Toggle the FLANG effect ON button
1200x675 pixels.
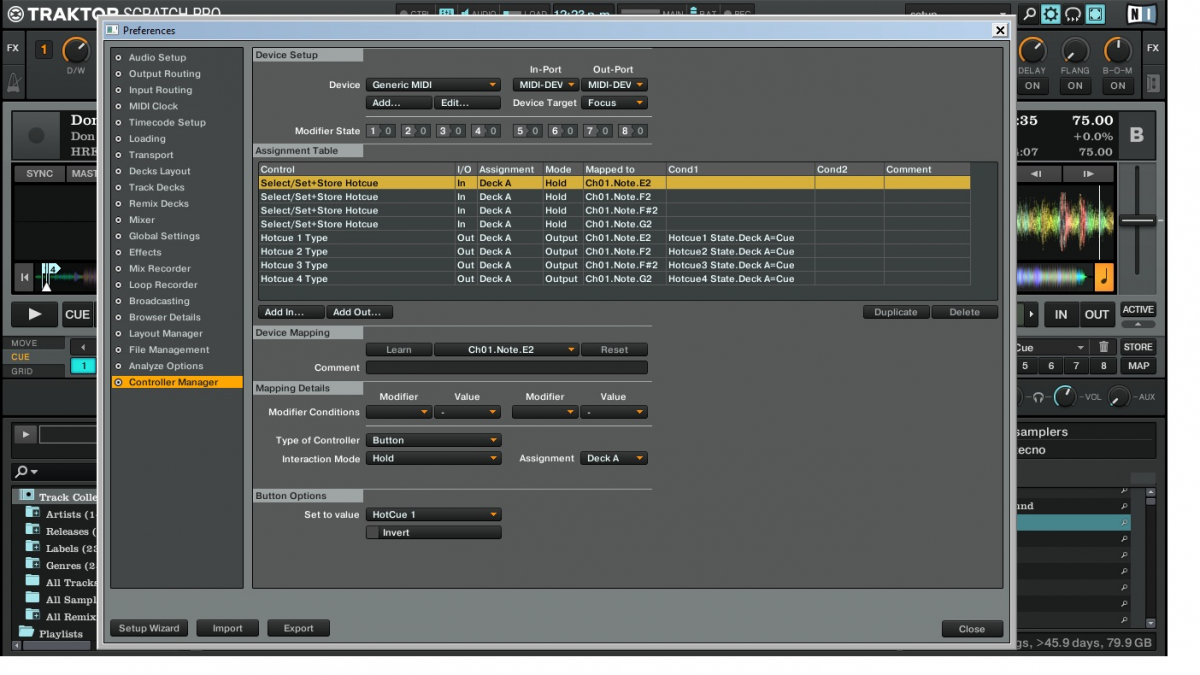(1075, 86)
